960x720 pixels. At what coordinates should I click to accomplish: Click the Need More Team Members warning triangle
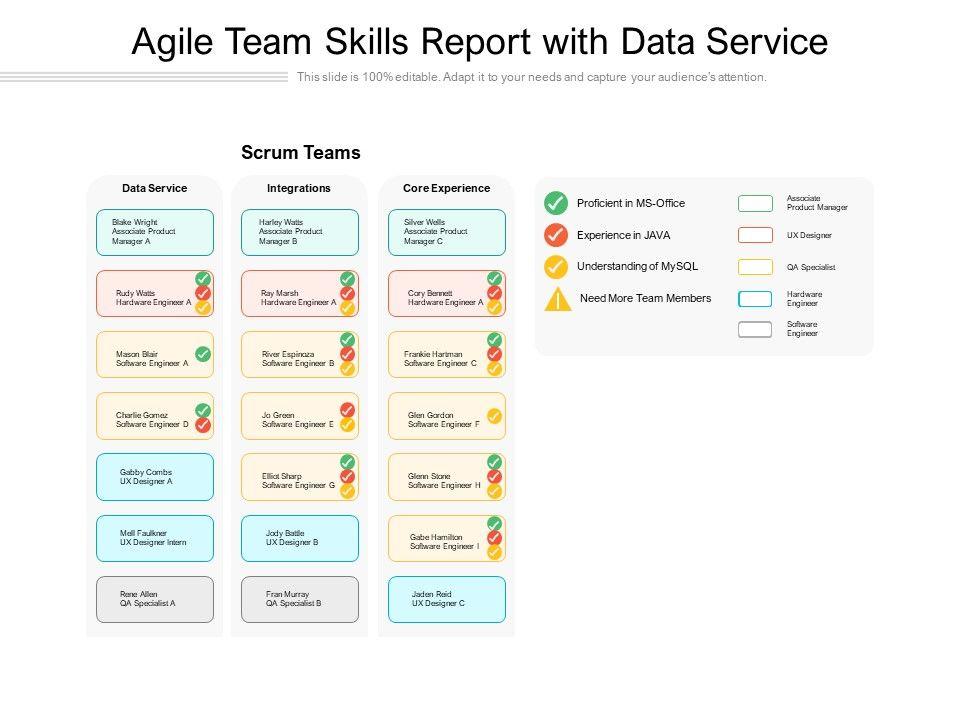558,298
